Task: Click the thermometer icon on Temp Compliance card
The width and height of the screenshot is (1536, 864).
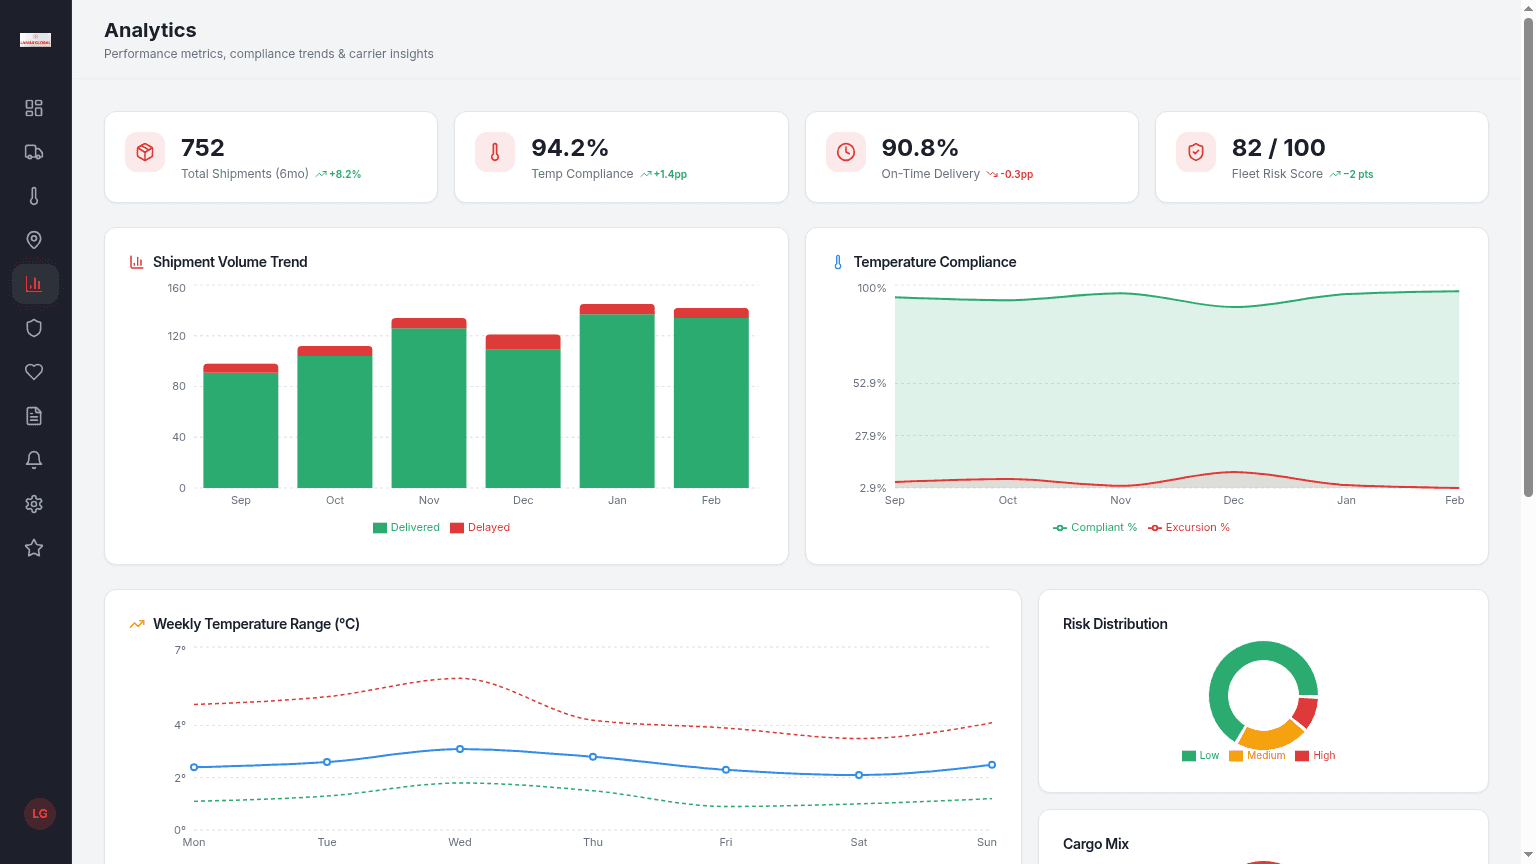Action: pyautogui.click(x=495, y=152)
